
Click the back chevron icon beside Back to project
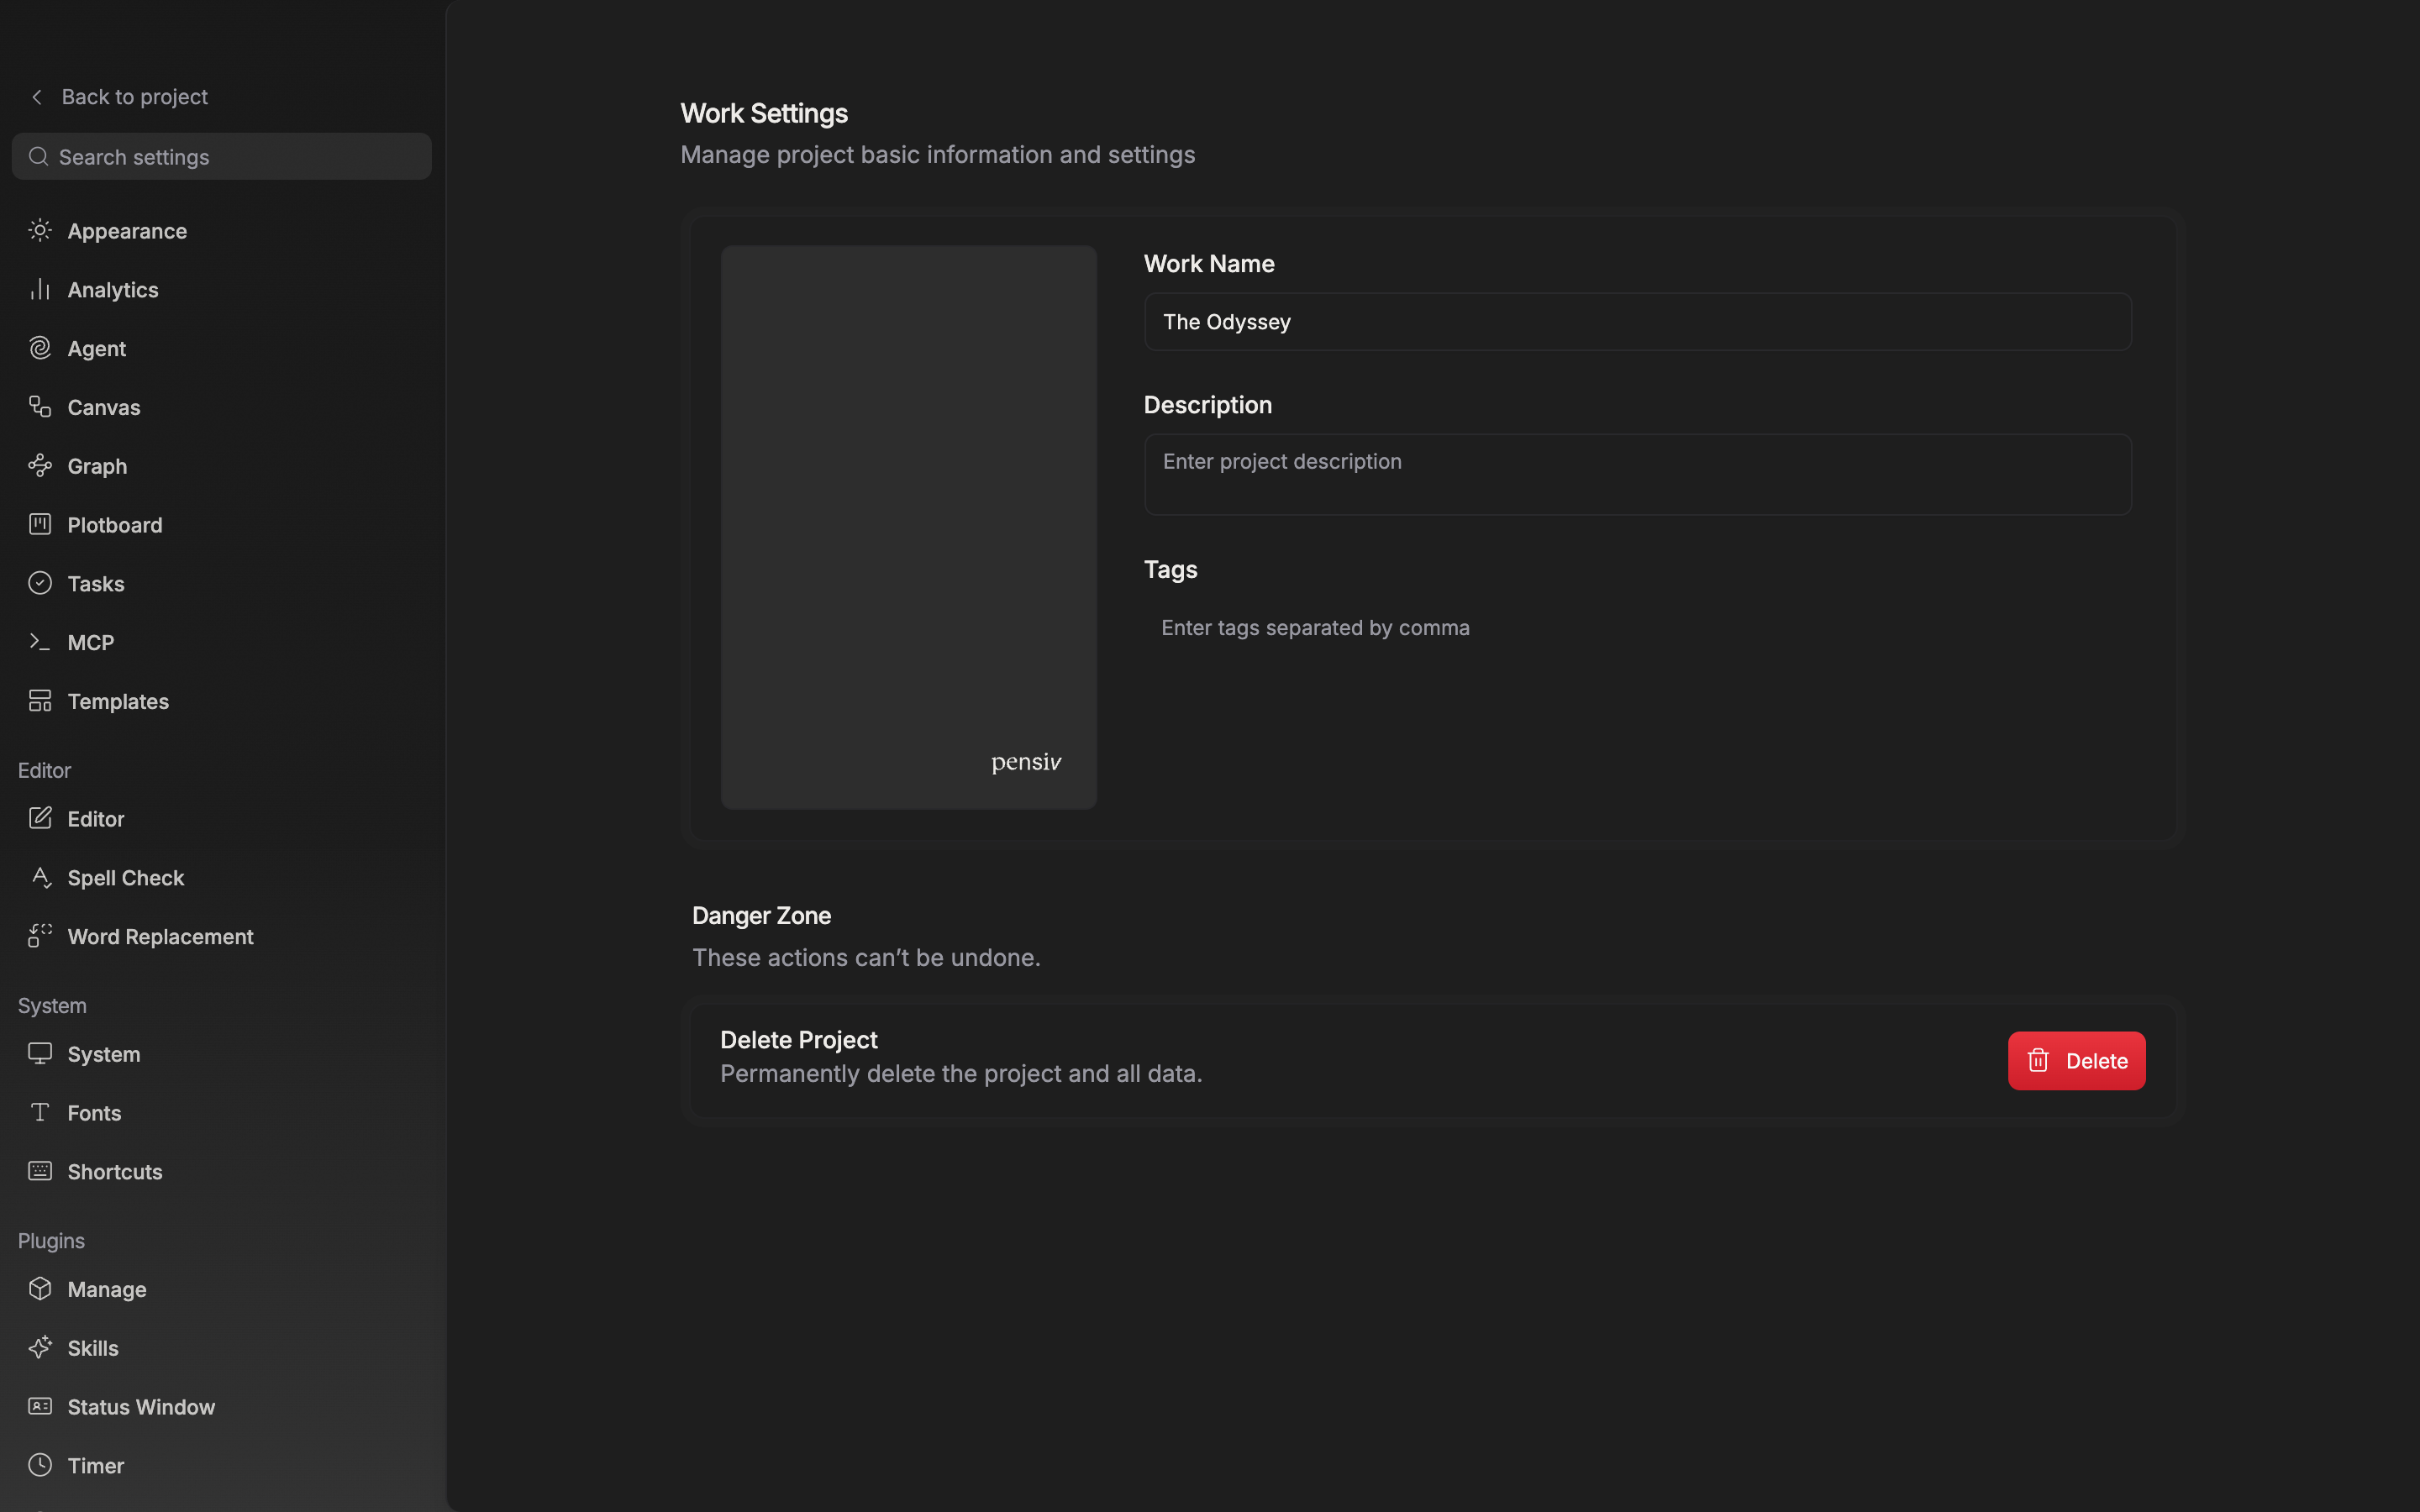coord(37,97)
